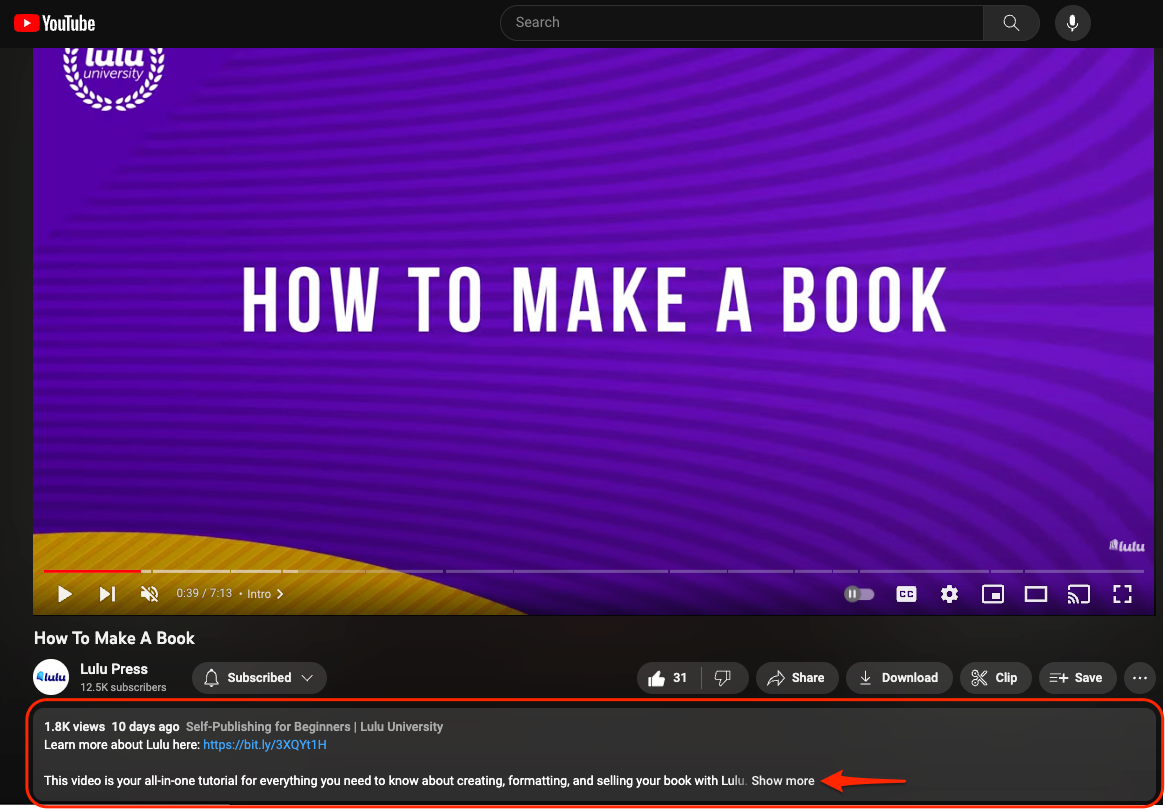The width and height of the screenshot is (1165, 809).
Task: Toggle autoplay off
Action: pyautogui.click(x=858, y=593)
